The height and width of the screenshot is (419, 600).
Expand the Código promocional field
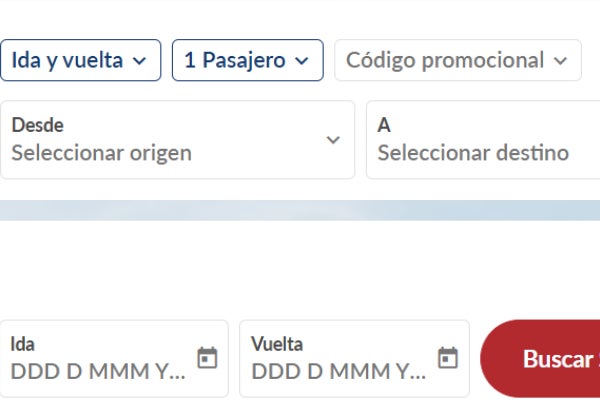point(458,60)
